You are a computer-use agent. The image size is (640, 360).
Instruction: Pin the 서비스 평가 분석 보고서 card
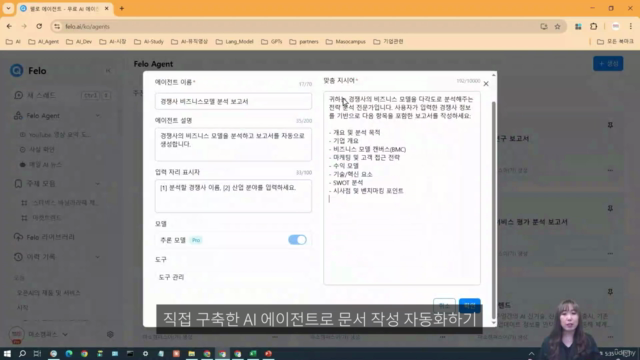[x=610, y=209]
